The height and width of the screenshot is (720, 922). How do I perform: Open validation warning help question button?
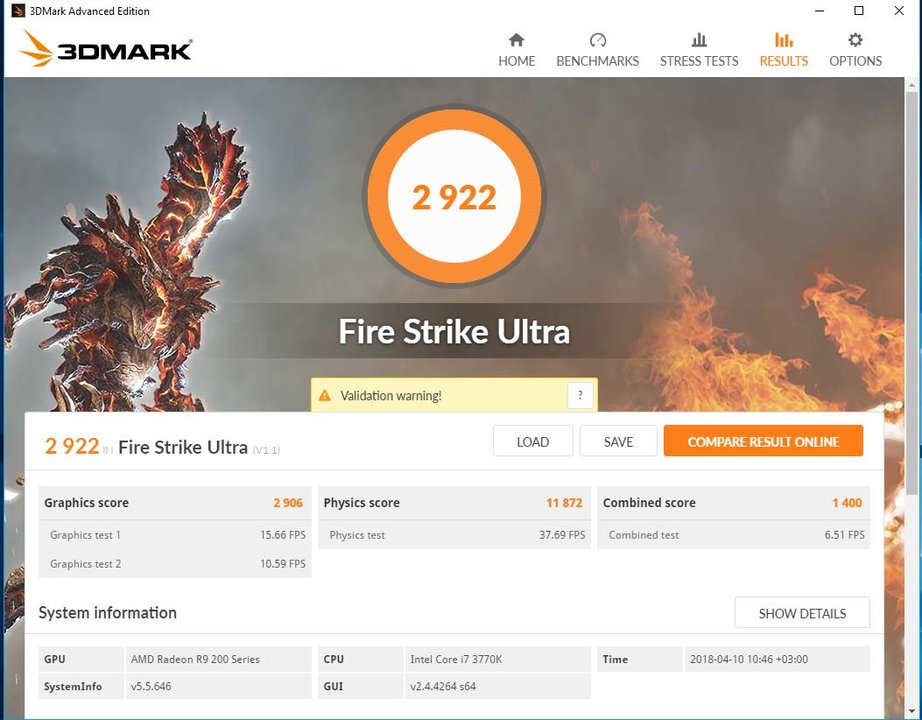click(580, 395)
